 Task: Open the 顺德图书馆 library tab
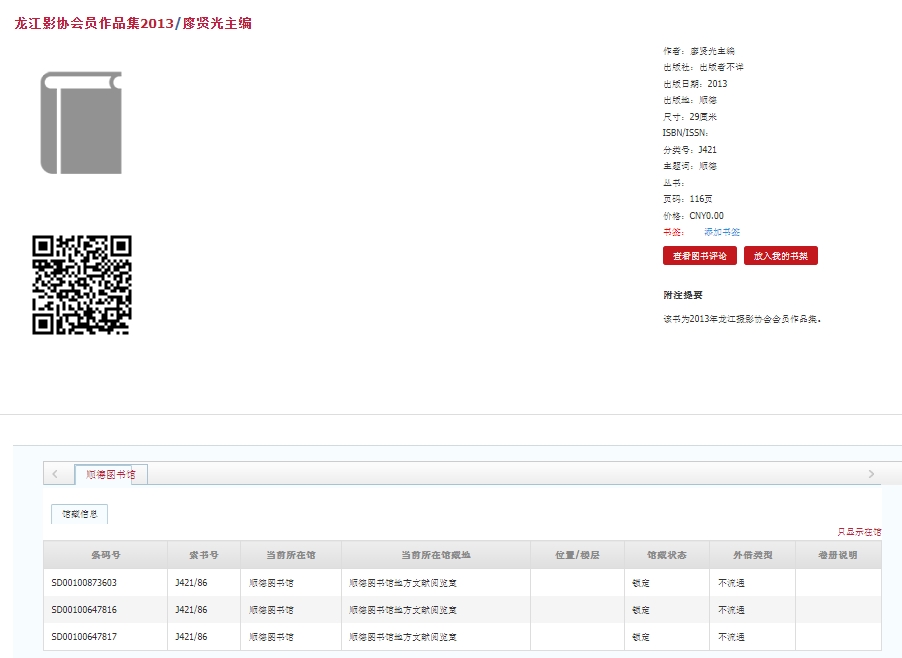coord(110,474)
